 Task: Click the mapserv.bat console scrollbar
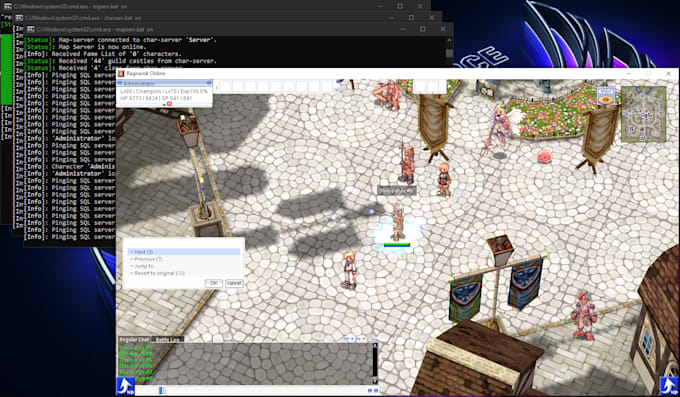coord(449,52)
